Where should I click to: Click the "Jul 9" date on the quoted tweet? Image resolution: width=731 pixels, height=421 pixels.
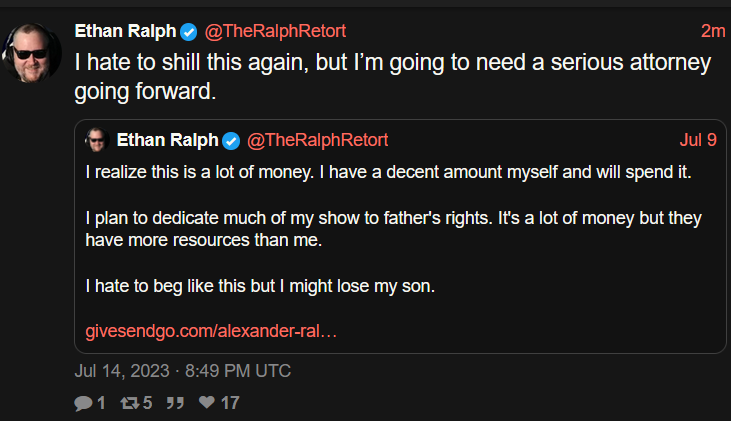pyautogui.click(x=697, y=139)
